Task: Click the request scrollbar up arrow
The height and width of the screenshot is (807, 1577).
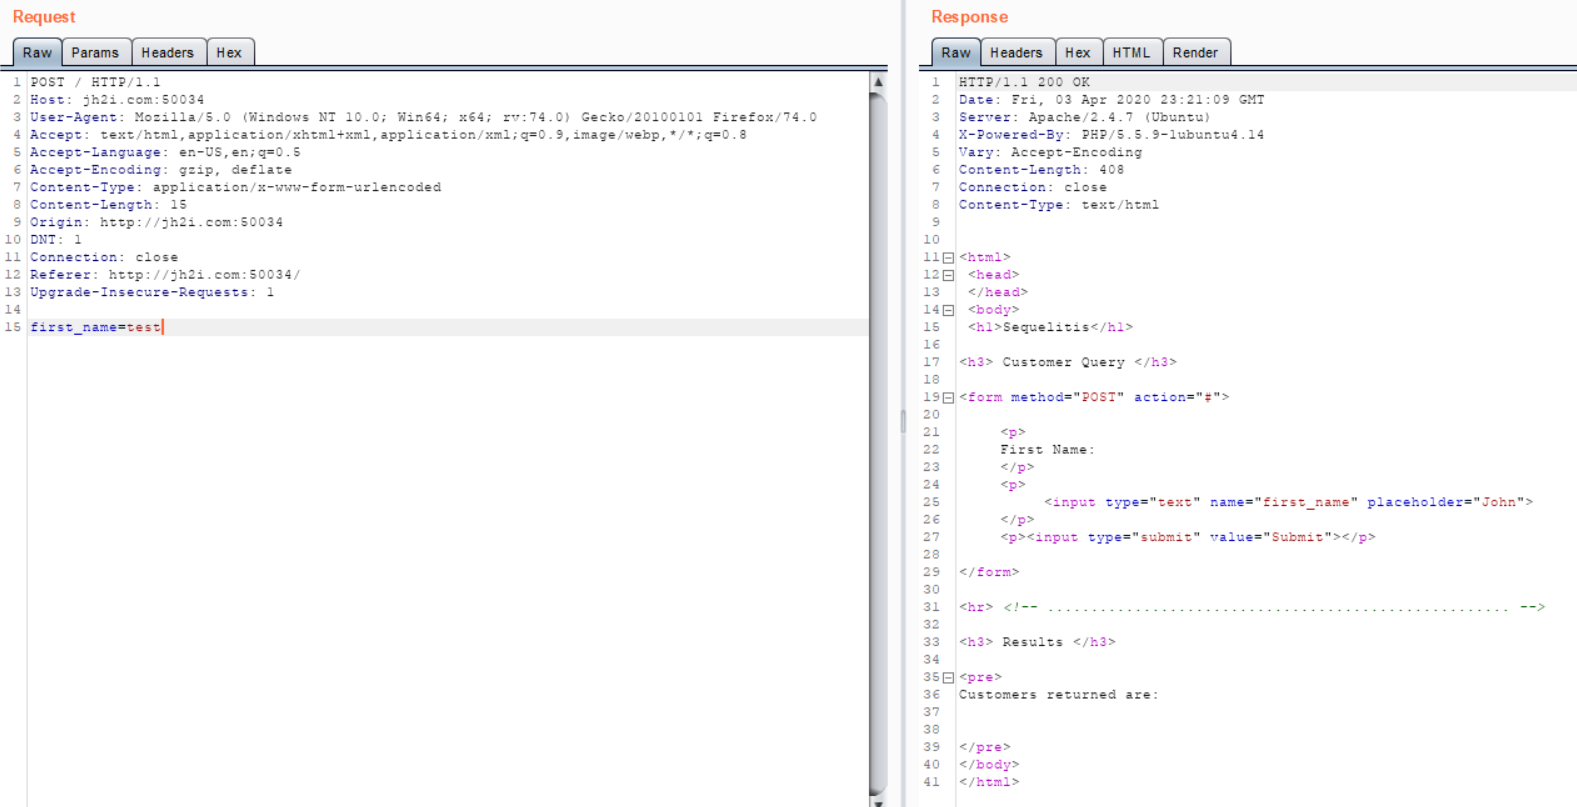Action: [x=878, y=82]
